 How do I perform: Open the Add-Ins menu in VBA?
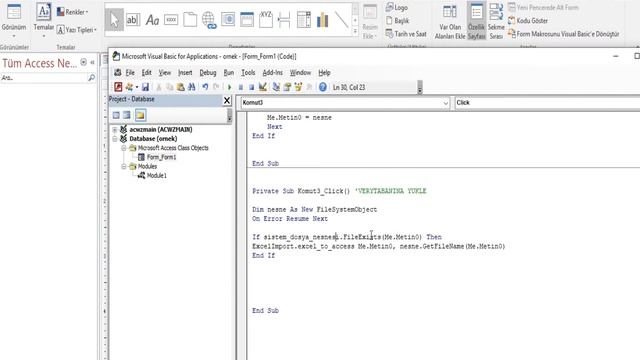point(272,73)
